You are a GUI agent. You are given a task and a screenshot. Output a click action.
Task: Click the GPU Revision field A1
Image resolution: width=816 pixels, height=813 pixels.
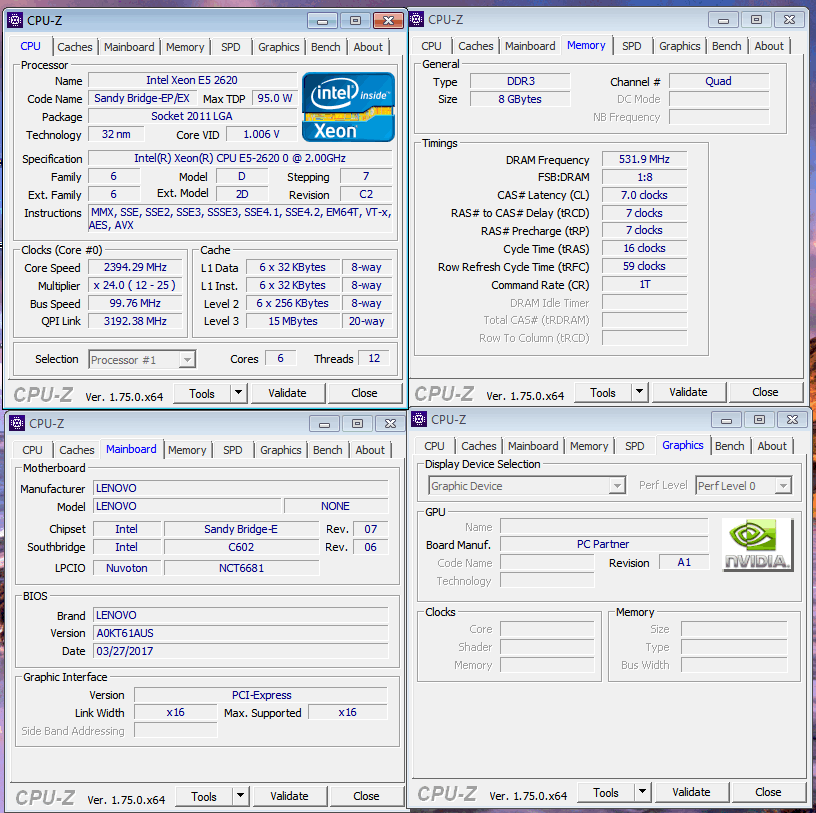point(684,562)
